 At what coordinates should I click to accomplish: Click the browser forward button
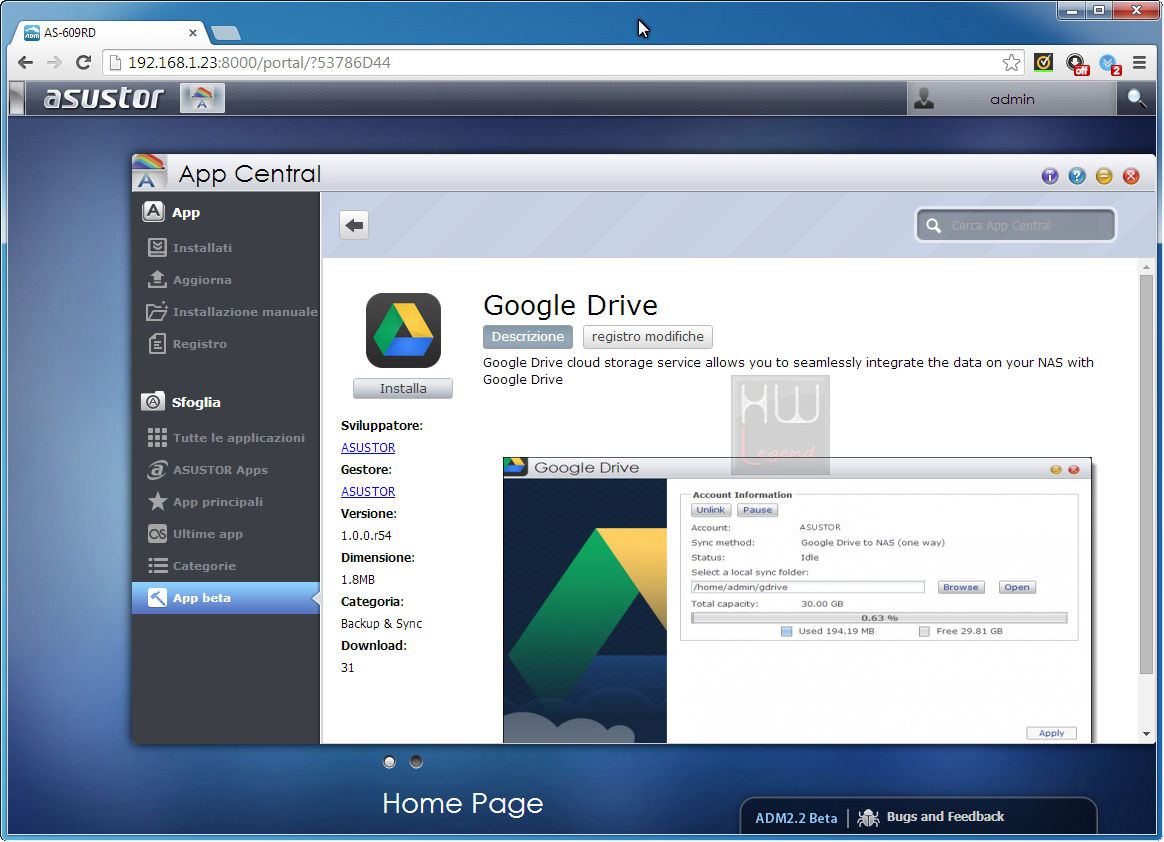coord(53,62)
